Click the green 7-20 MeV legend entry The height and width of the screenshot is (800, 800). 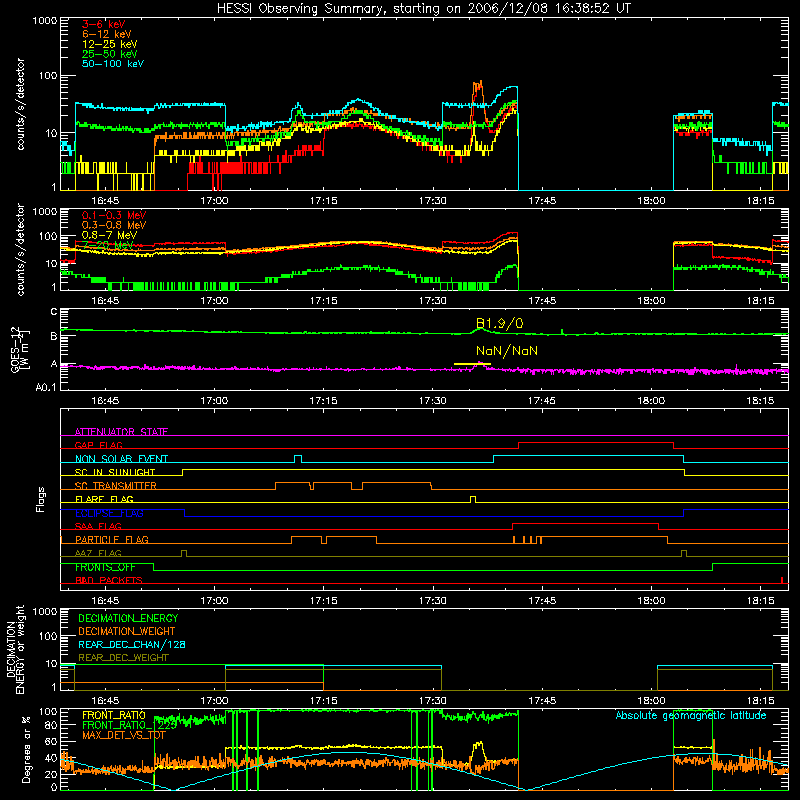[108, 245]
